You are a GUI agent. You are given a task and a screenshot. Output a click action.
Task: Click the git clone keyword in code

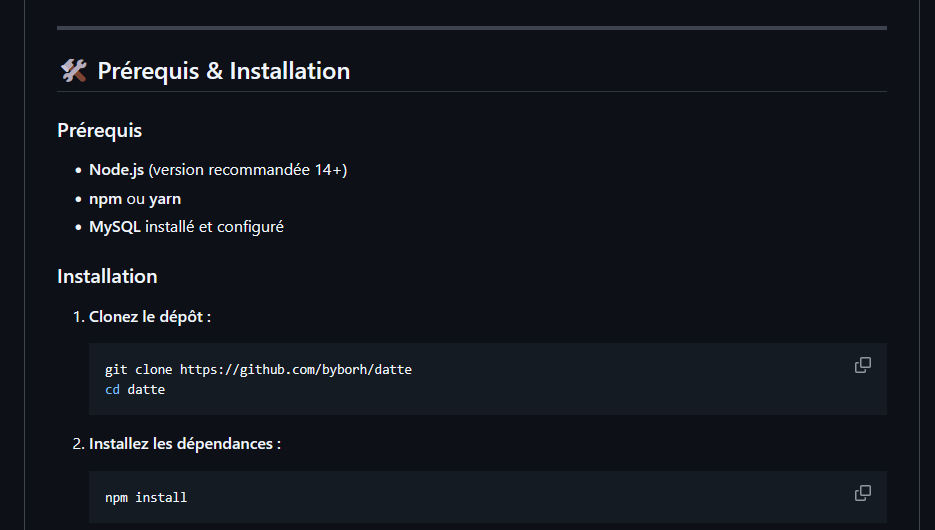tap(139, 370)
